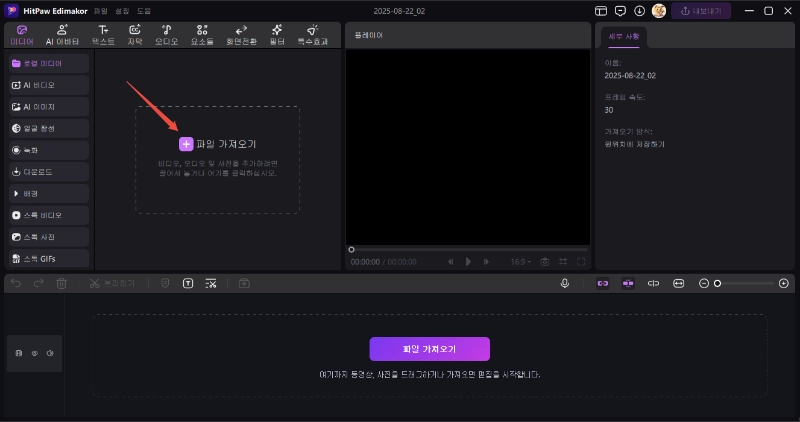Select 얼굴 합성 in the sidebar
Screen dimensions: 800x422
tap(49, 129)
